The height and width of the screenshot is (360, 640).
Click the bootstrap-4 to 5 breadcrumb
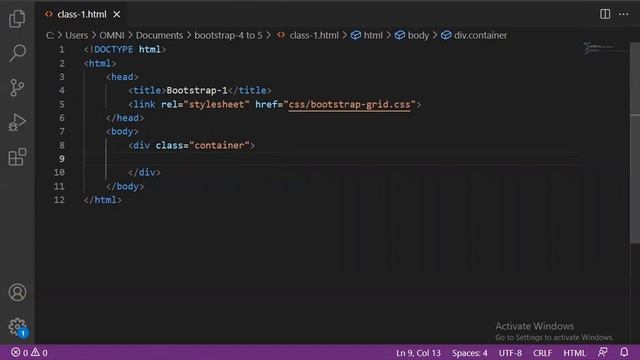click(x=228, y=36)
